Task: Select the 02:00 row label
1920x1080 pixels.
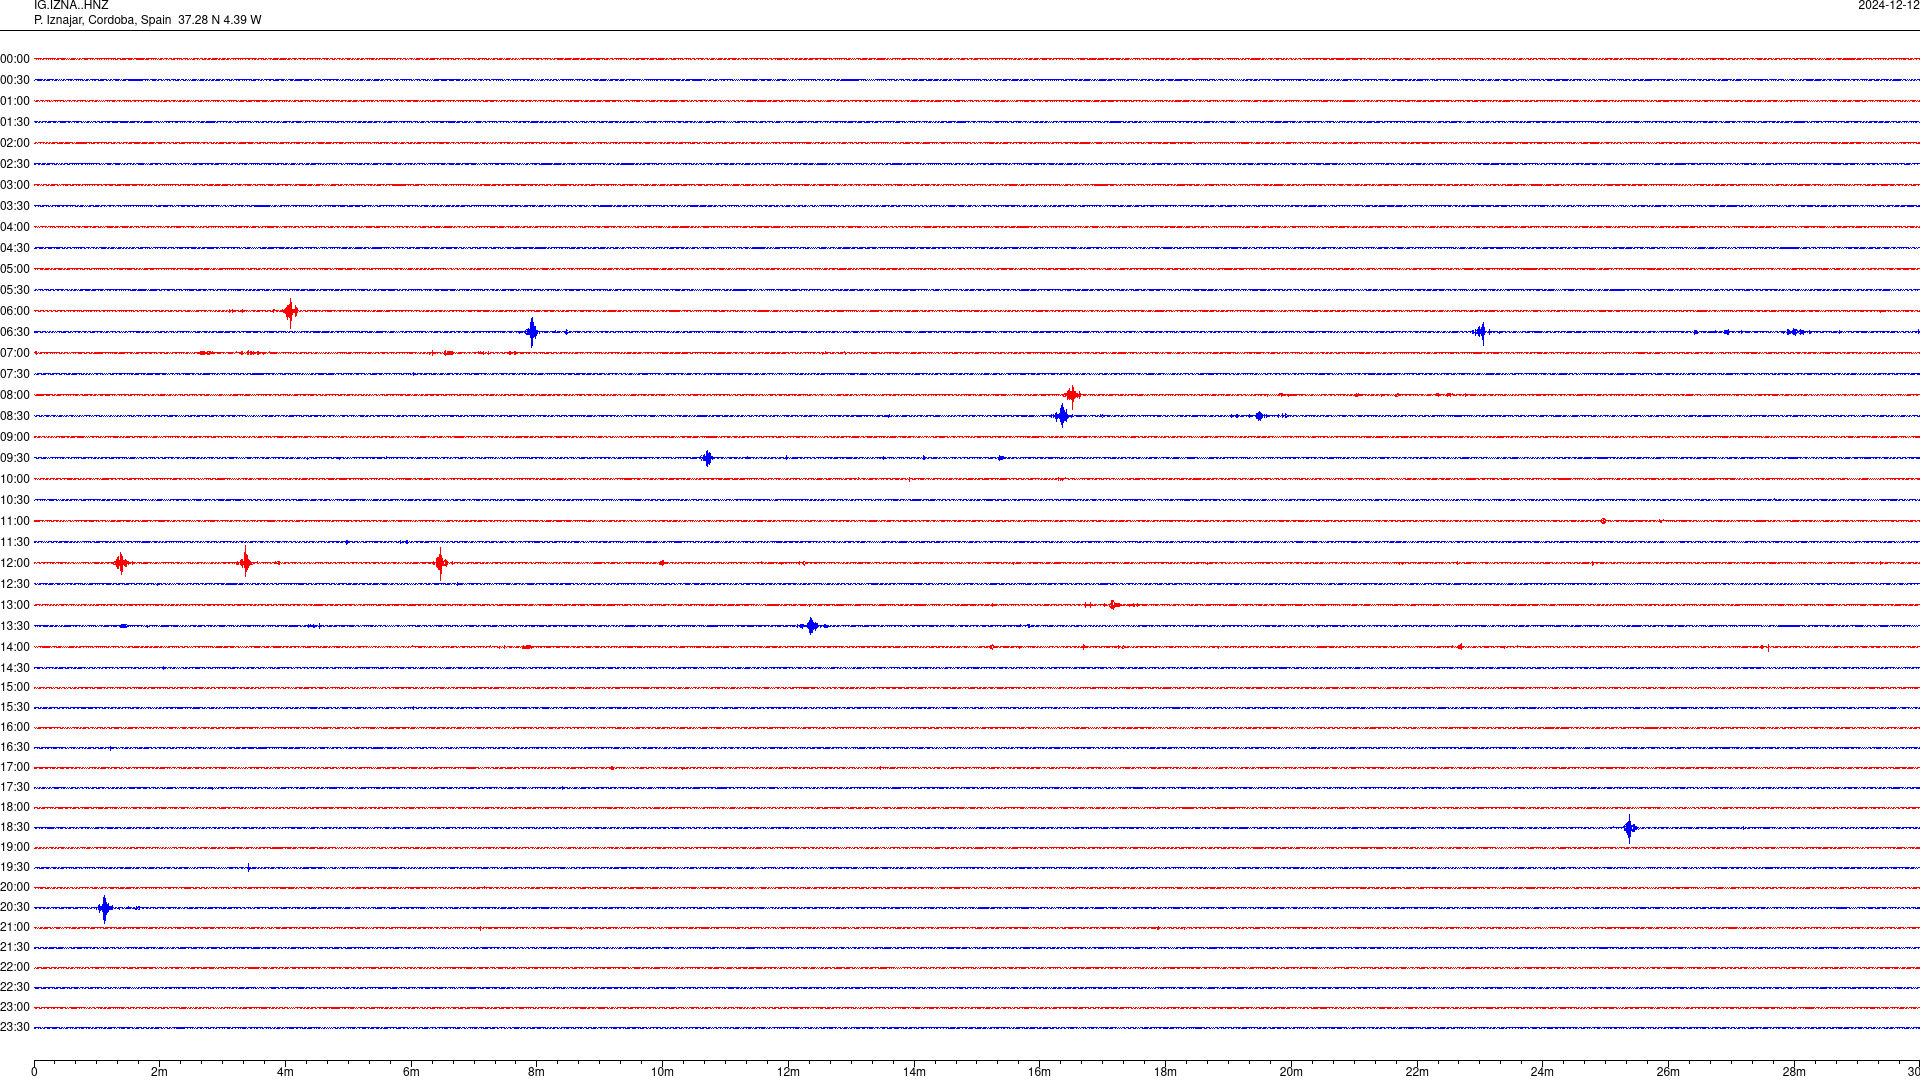Action: coord(15,143)
